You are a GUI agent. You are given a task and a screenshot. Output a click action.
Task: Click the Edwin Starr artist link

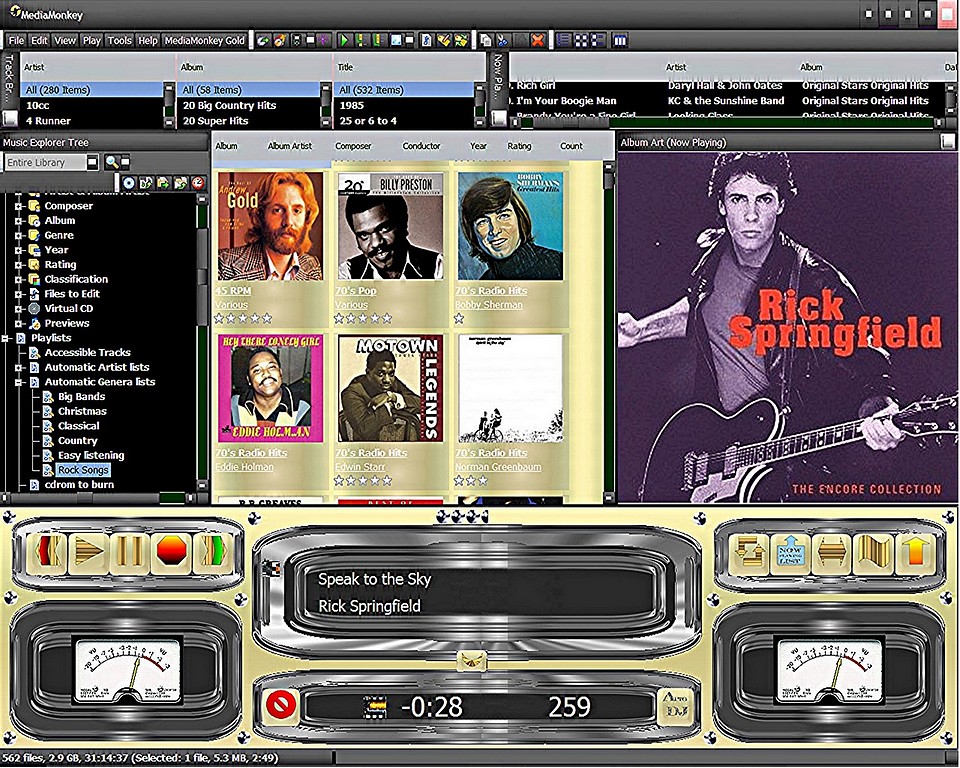360,467
